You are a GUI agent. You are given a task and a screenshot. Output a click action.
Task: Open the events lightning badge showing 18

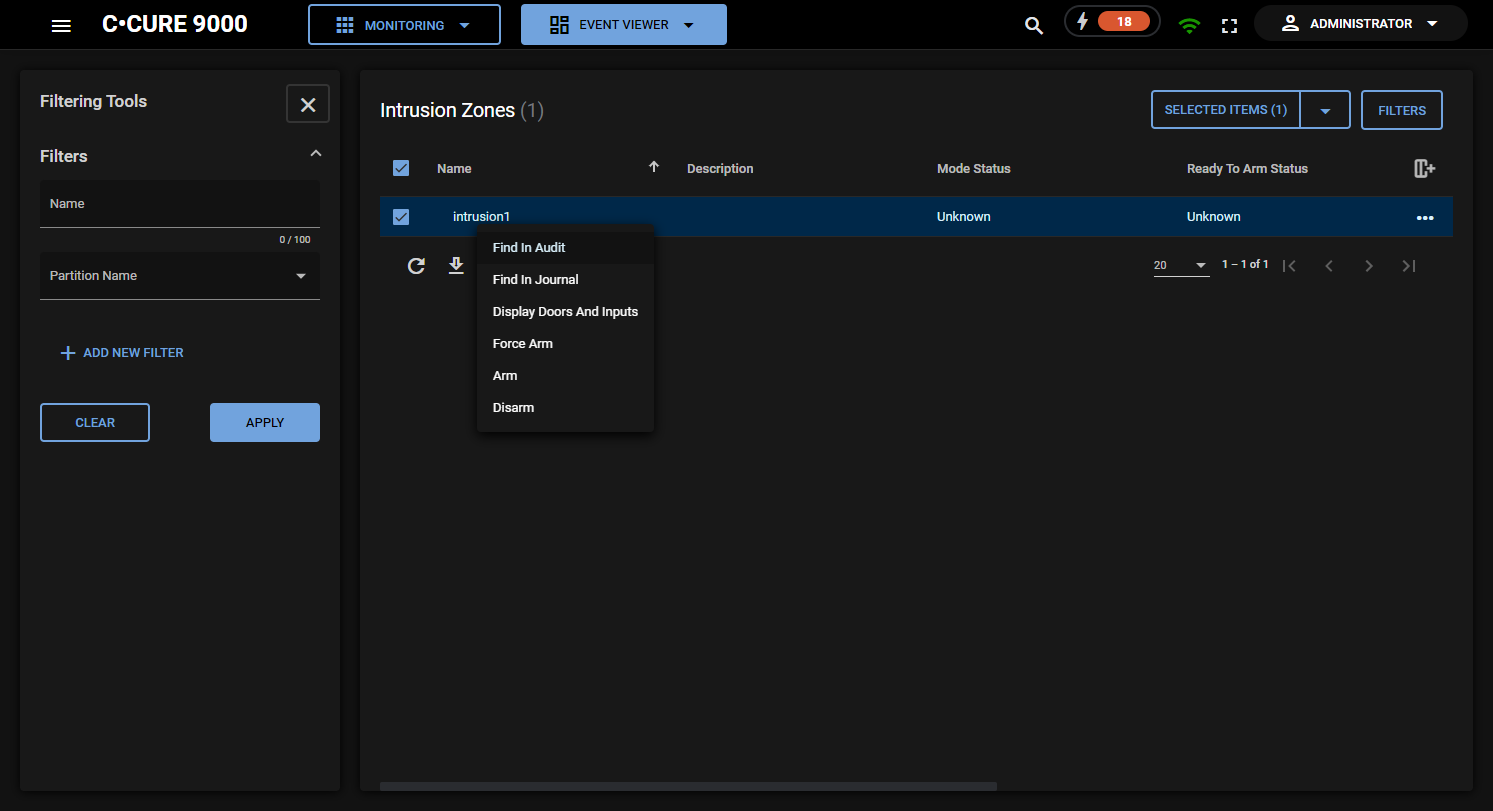coord(1112,22)
